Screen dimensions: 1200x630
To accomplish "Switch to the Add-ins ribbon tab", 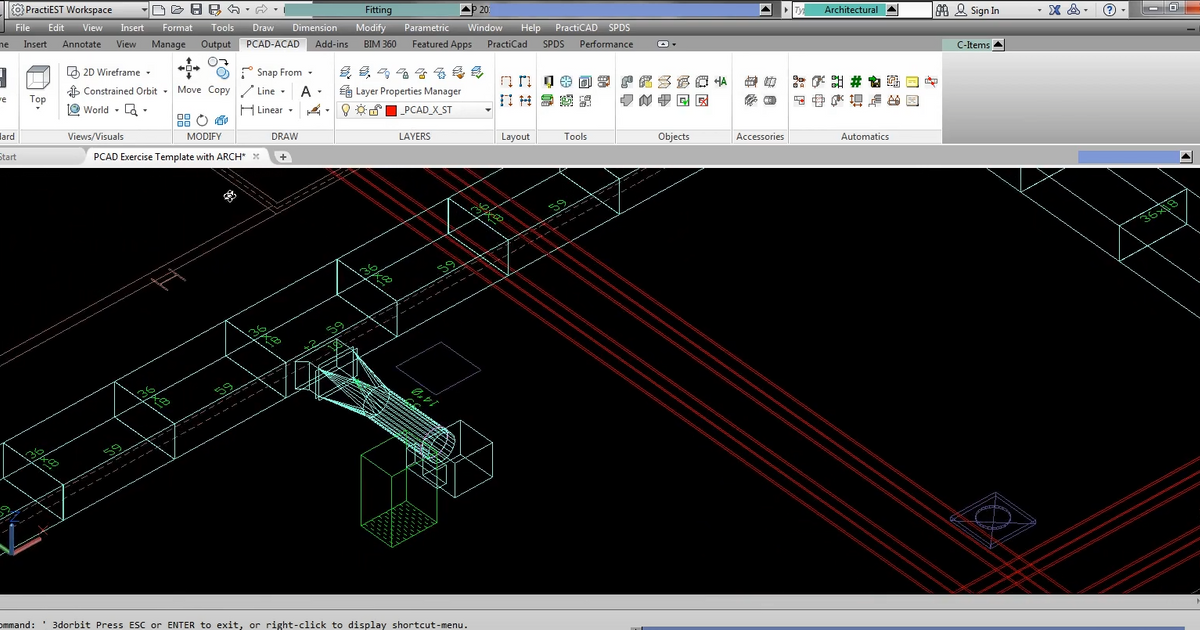I will click(331, 44).
